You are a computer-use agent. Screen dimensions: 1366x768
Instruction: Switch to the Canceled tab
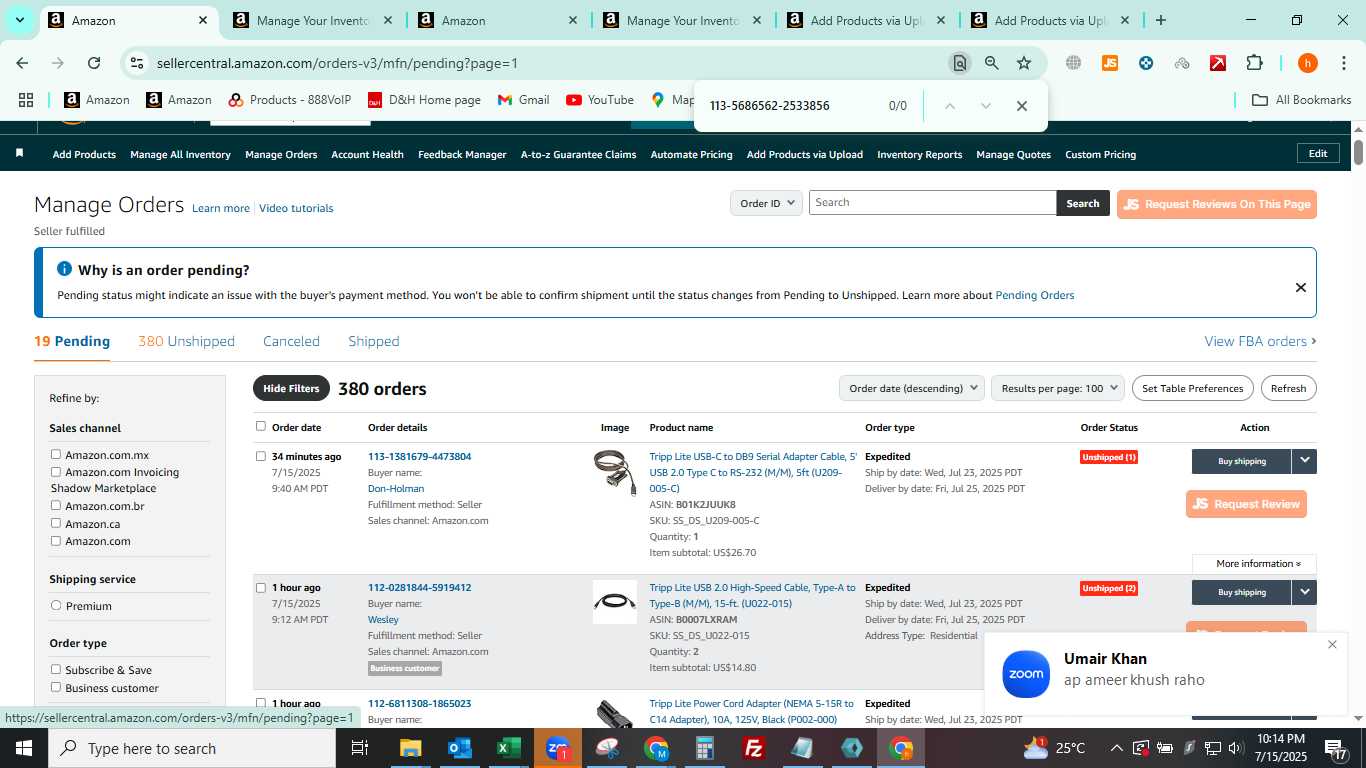pos(291,341)
